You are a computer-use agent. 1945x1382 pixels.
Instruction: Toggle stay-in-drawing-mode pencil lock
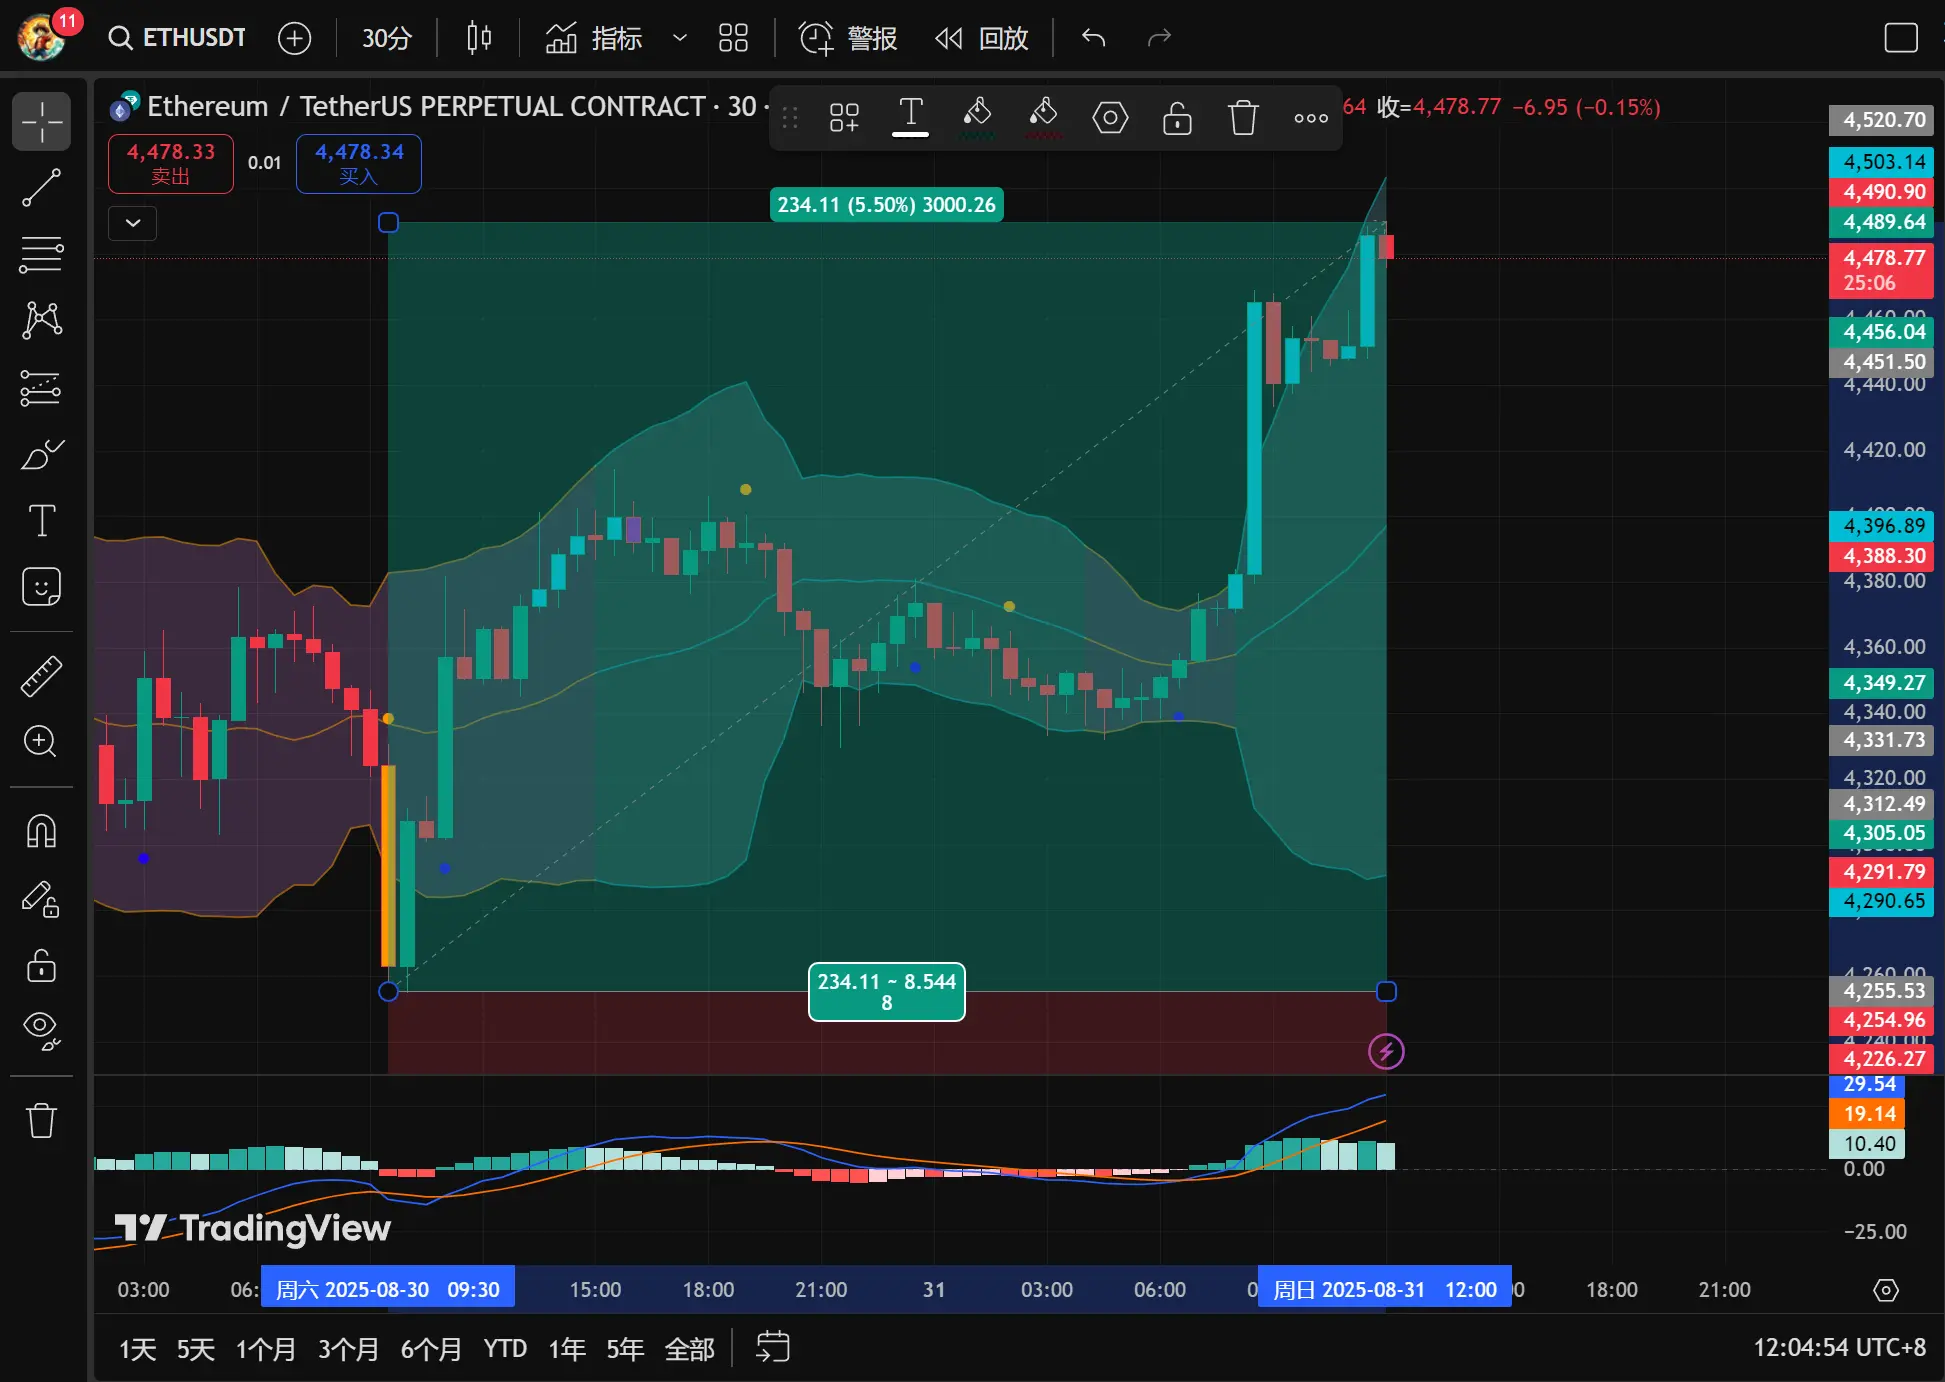(41, 899)
